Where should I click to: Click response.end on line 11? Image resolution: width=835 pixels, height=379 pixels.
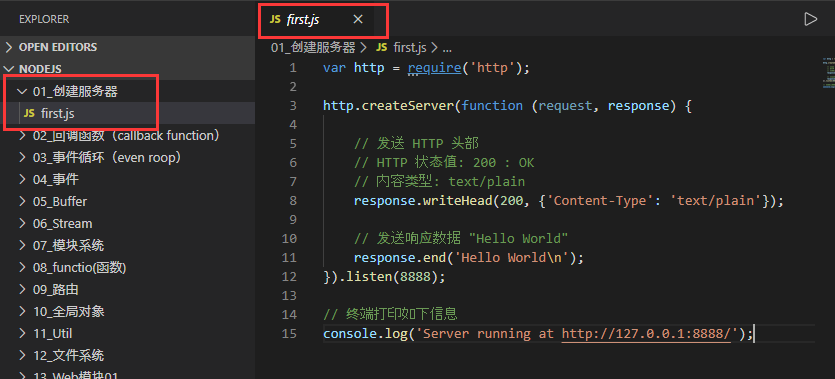[400, 258]
